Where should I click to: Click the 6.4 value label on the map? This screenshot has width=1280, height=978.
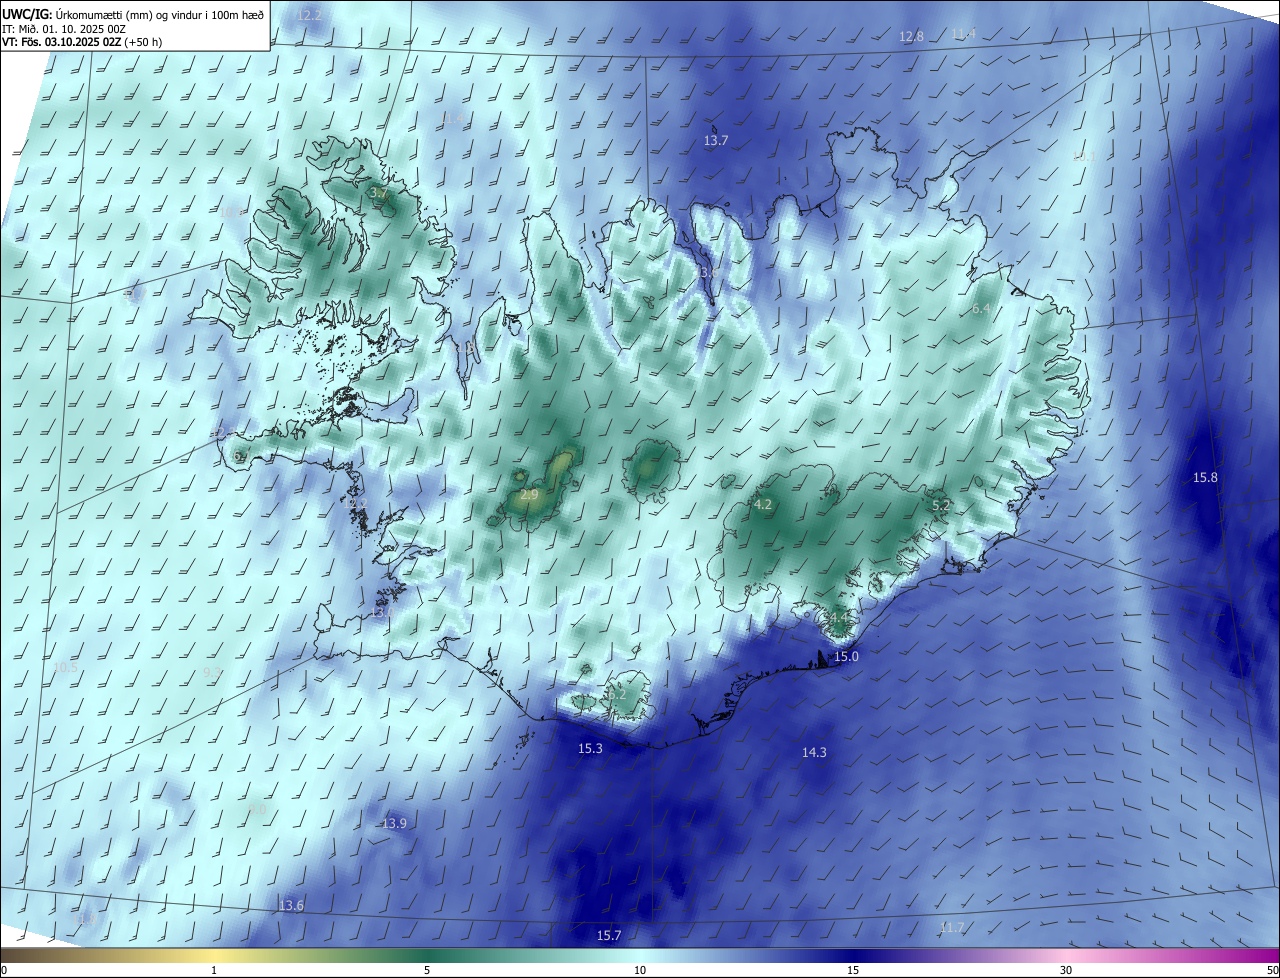click(981, 309)
